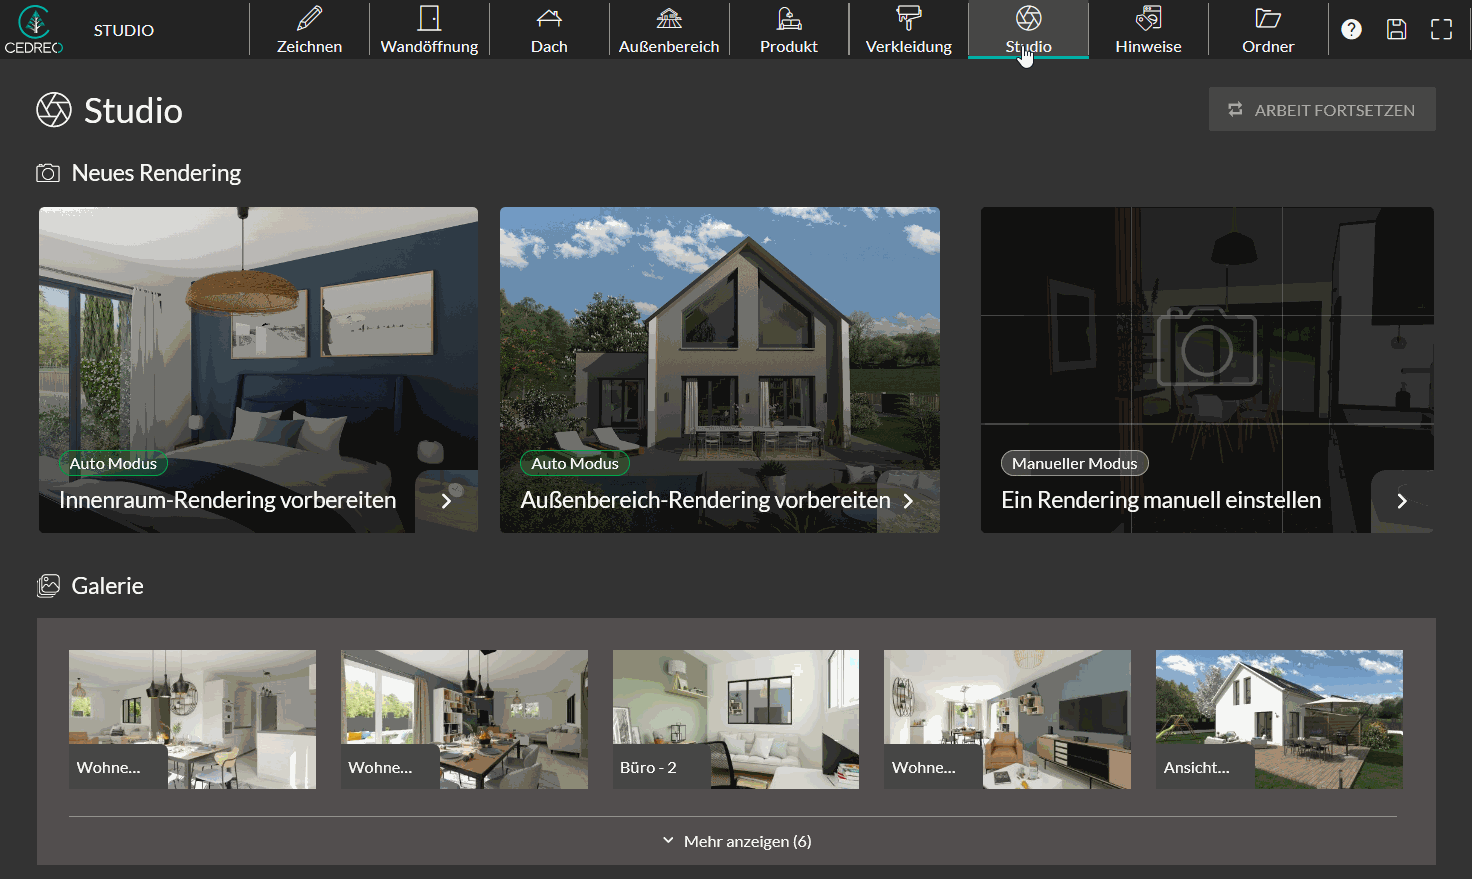
Task: Open the Verkleidung paint roller icon
Action: tap(909, 18)
